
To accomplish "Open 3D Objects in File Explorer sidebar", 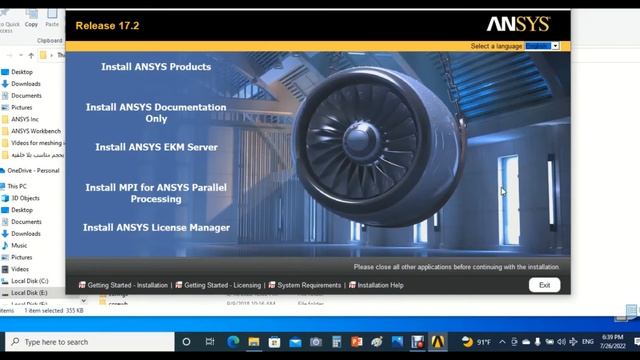I will pyautogui.click(x=25, y=198).
